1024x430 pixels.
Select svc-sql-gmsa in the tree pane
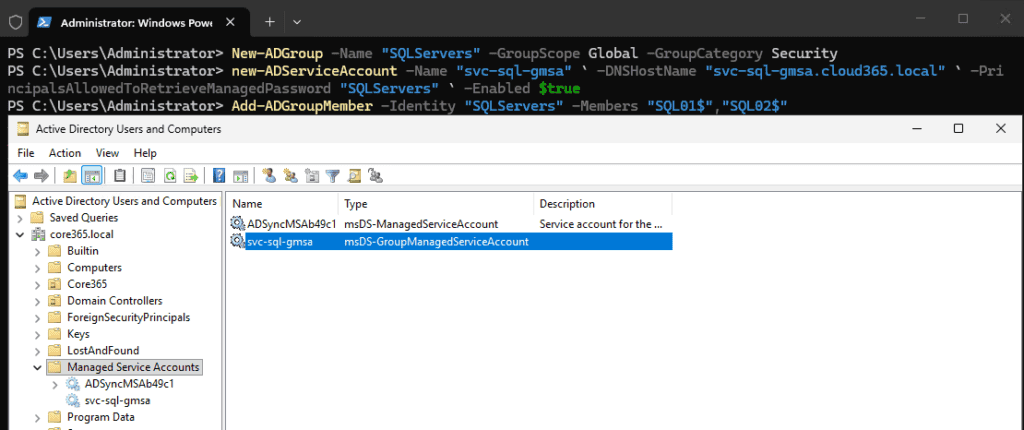(x=118, y=401)
